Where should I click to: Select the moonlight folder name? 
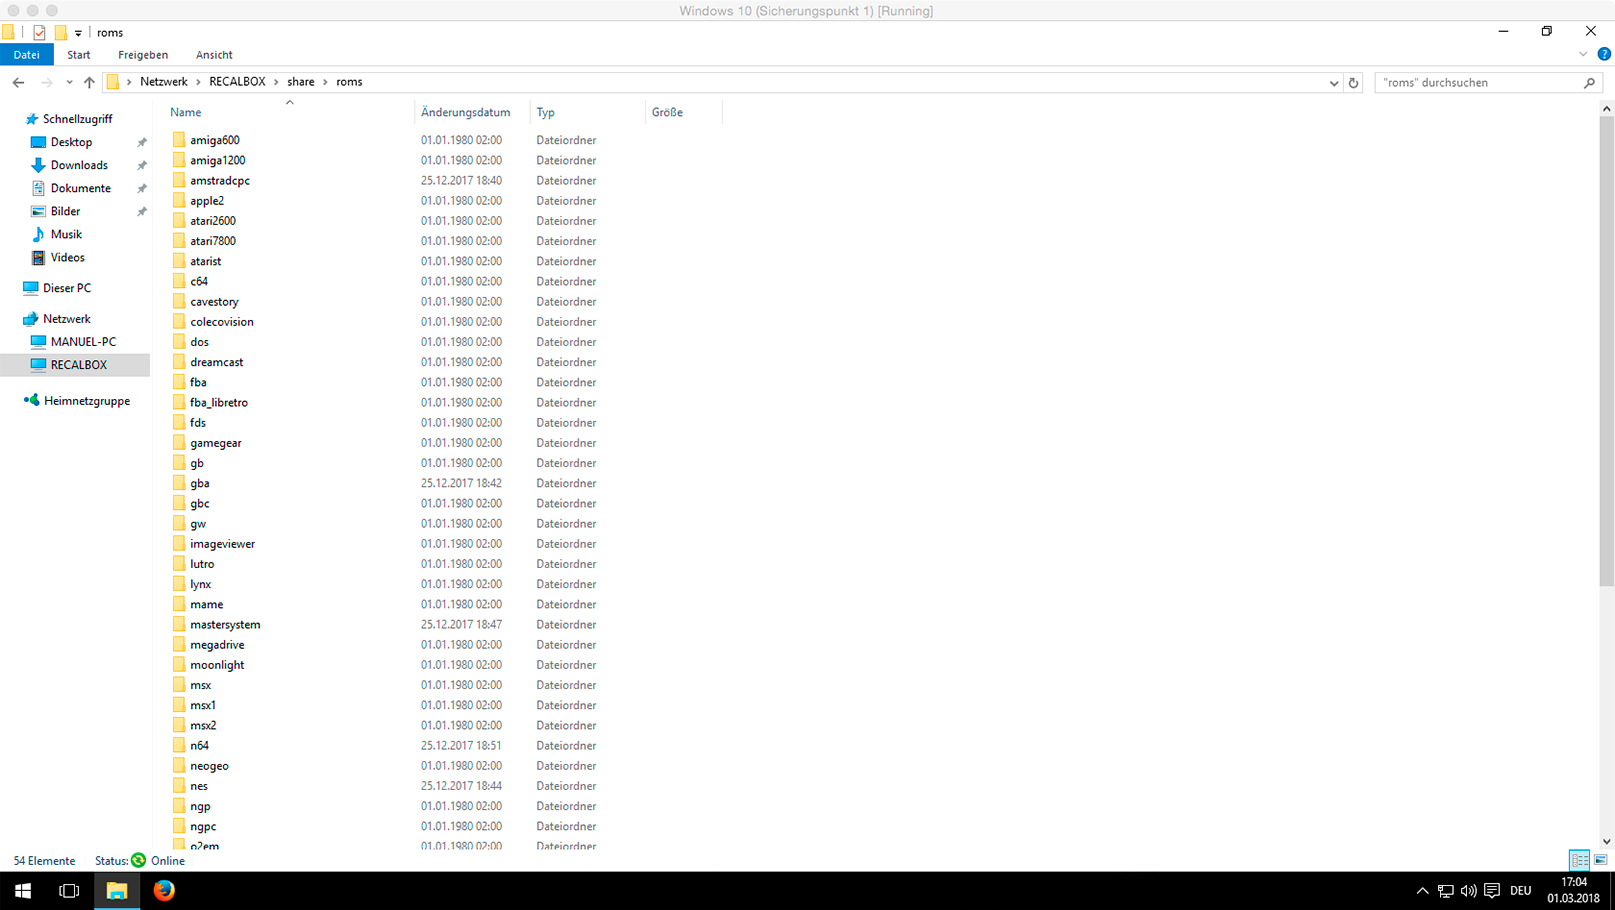[217, 665]
